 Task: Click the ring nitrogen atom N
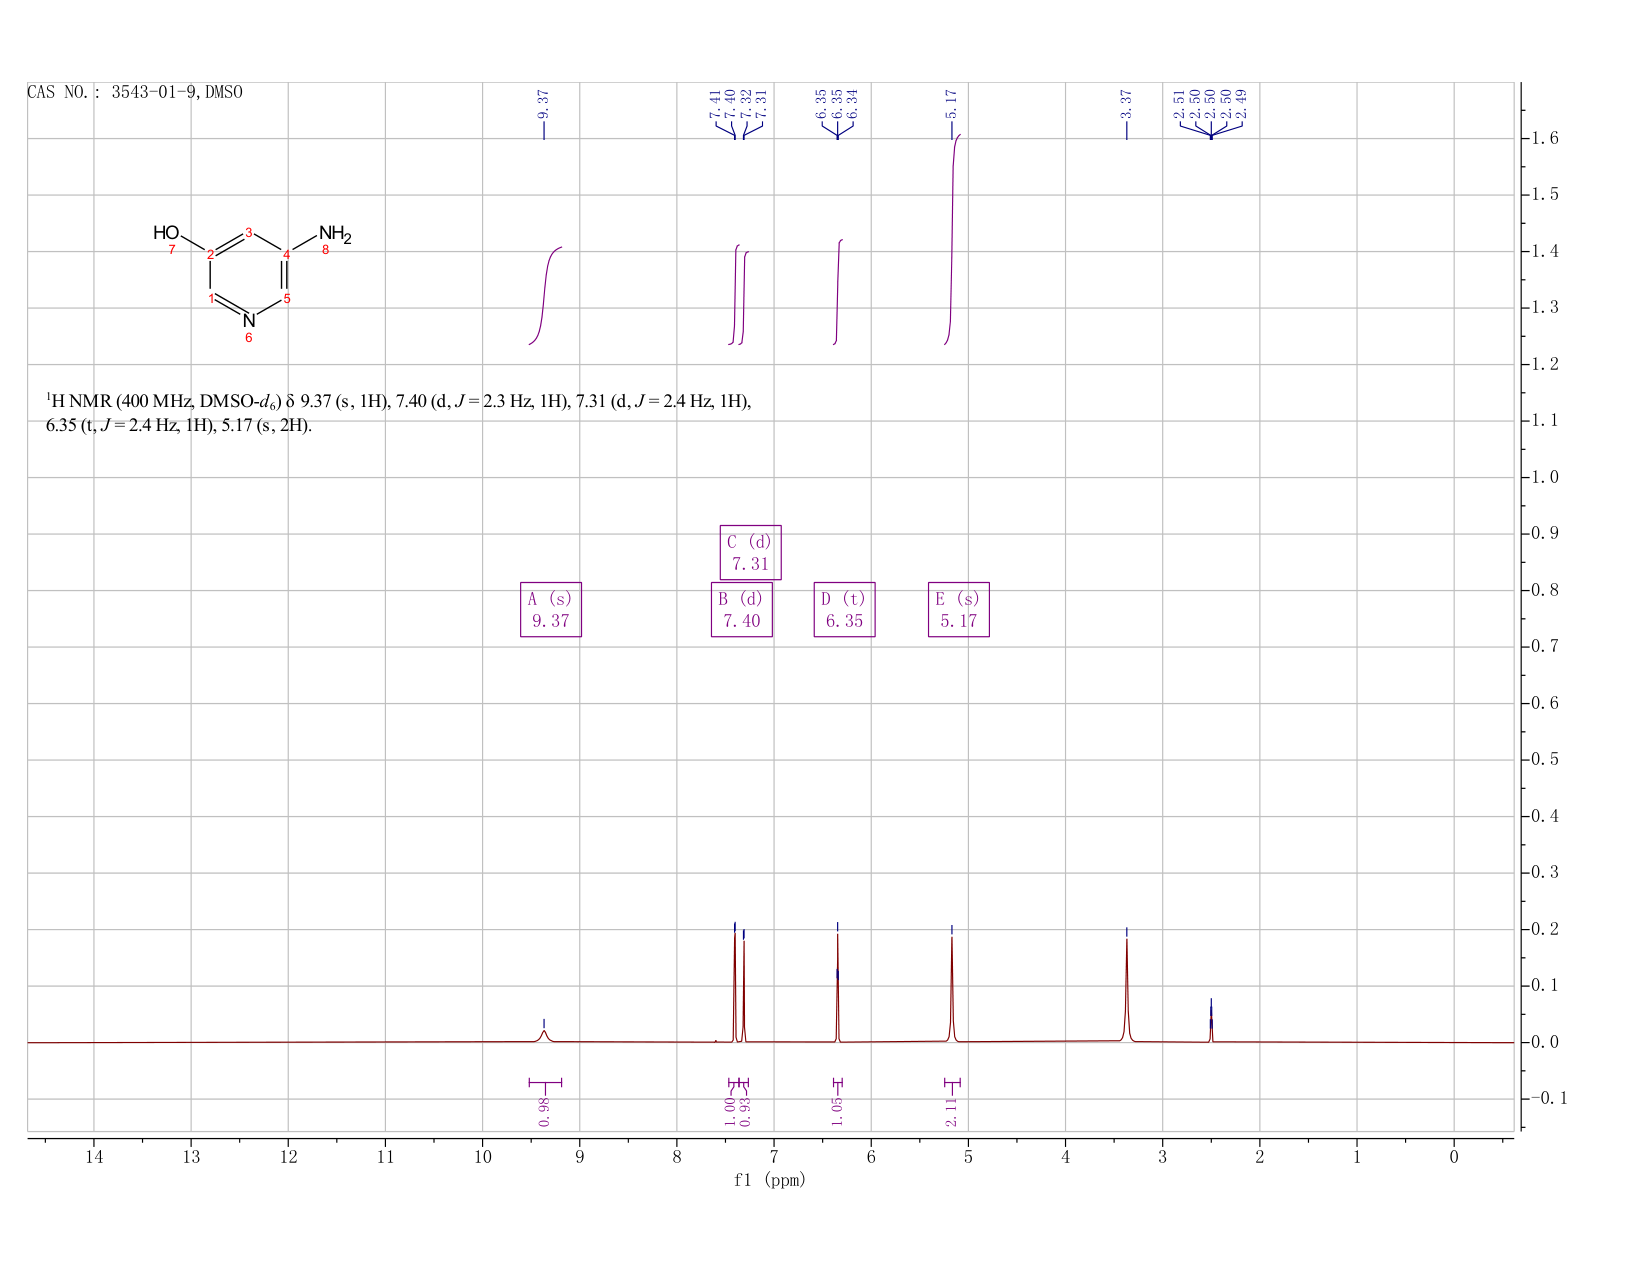click(249, 321)
